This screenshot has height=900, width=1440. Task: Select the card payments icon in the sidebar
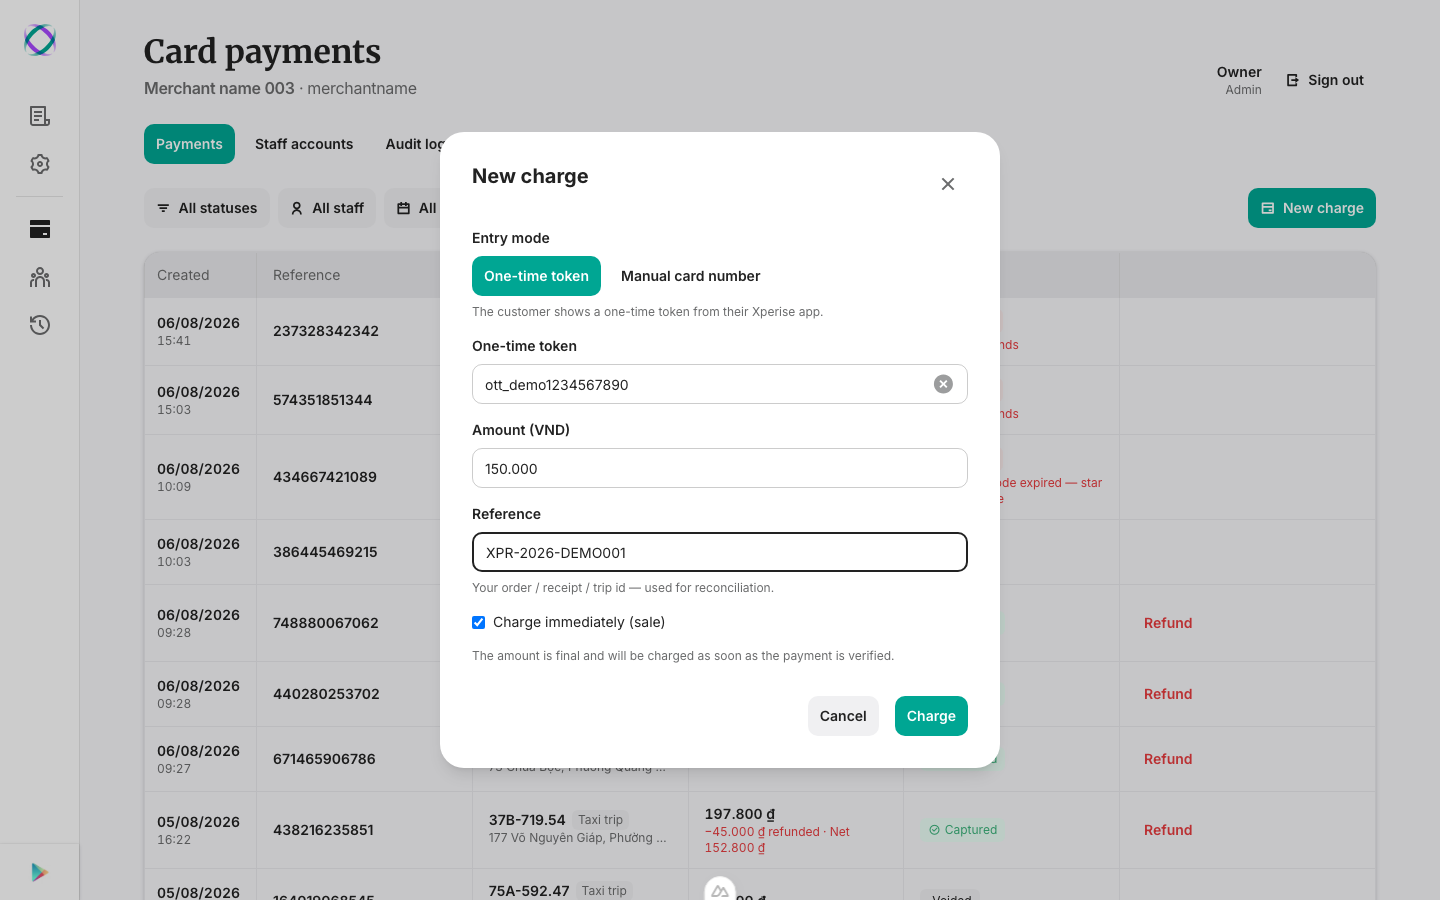[40, 229]
